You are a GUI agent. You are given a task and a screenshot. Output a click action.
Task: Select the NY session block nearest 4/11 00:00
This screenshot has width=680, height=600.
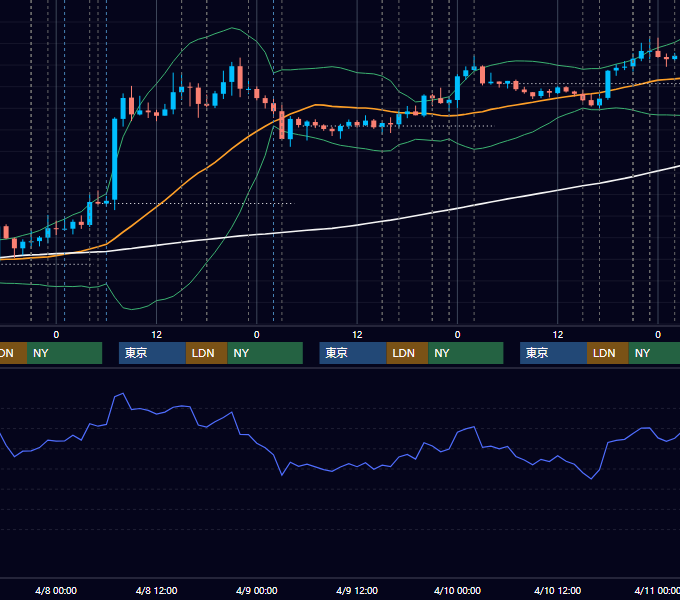tap(654, 353)
